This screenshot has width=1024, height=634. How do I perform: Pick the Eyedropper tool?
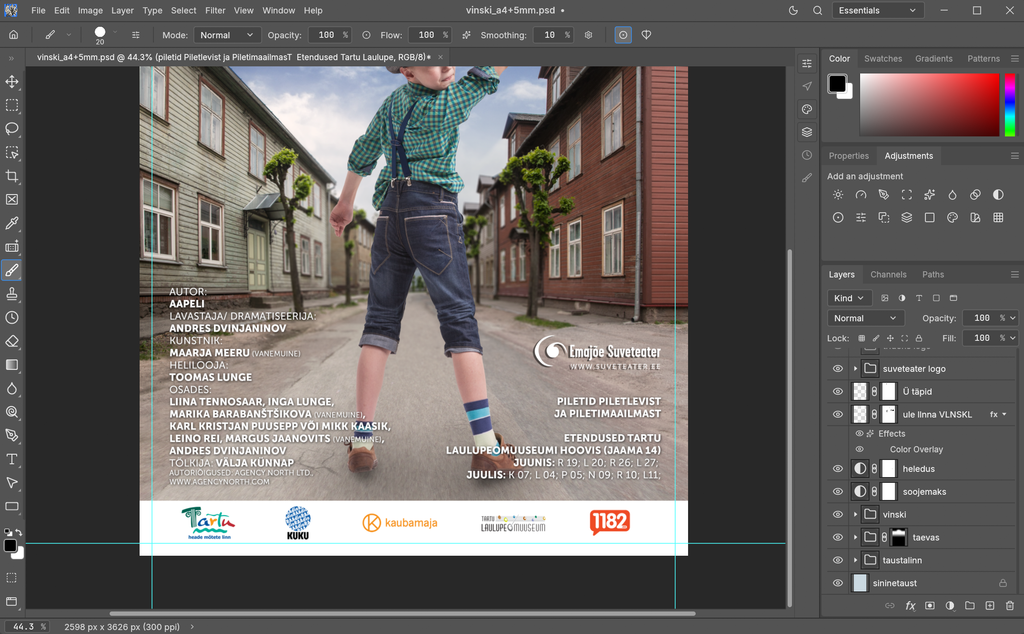coord(12,223)
